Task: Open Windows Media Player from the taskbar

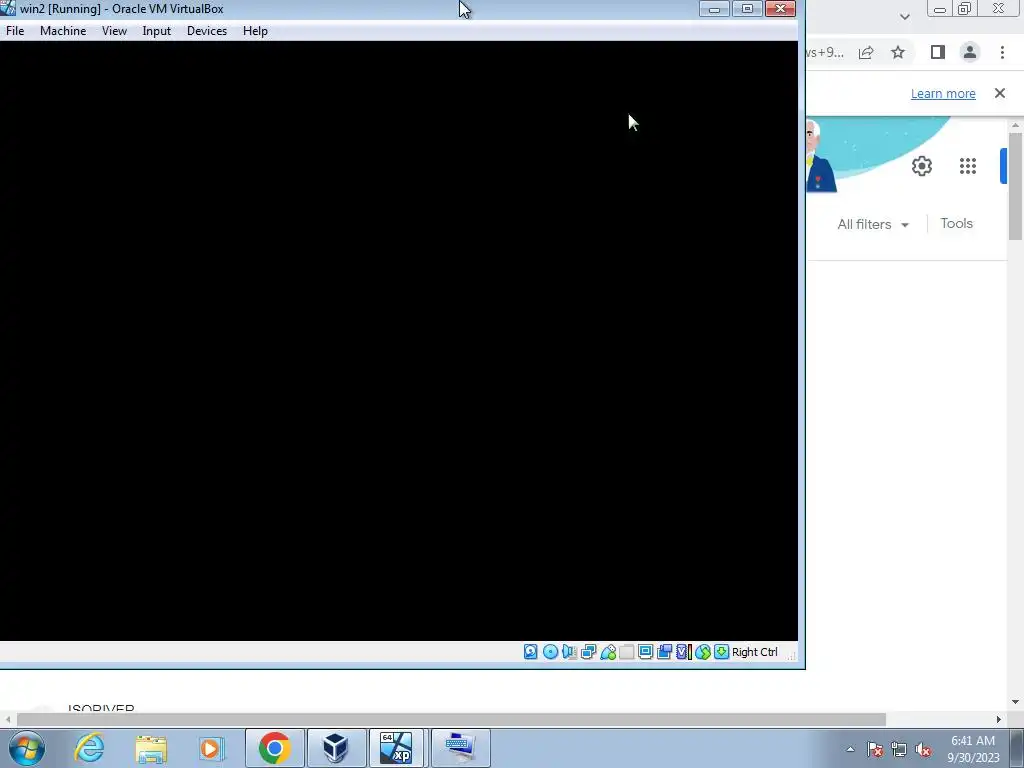Action: click(212, 748)
